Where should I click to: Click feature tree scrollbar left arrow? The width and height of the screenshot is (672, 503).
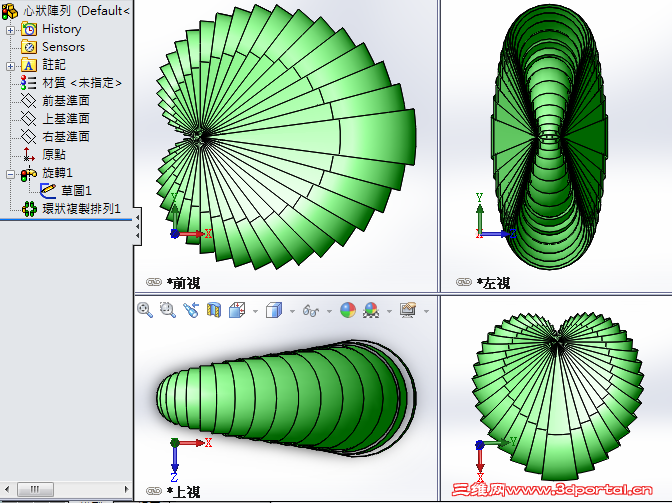click(7, 489)
